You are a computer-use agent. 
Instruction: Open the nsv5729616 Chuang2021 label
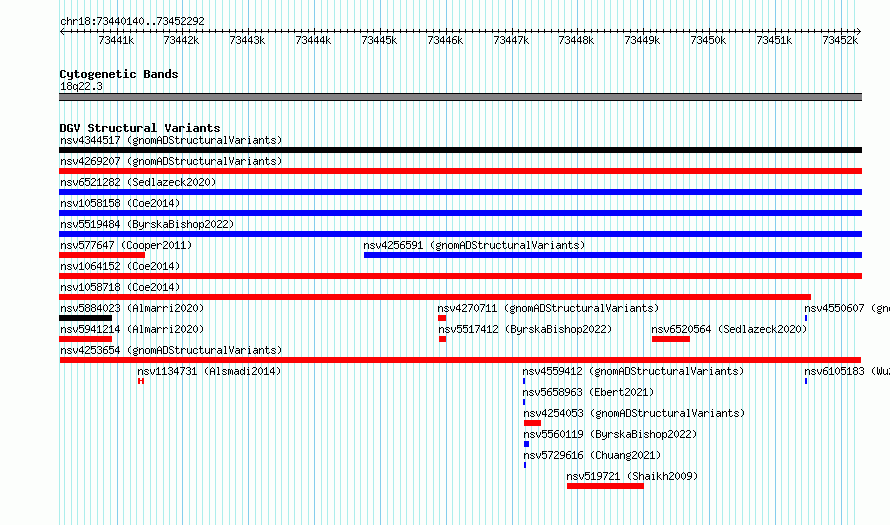pyautogui.click(x=592, y=455)
